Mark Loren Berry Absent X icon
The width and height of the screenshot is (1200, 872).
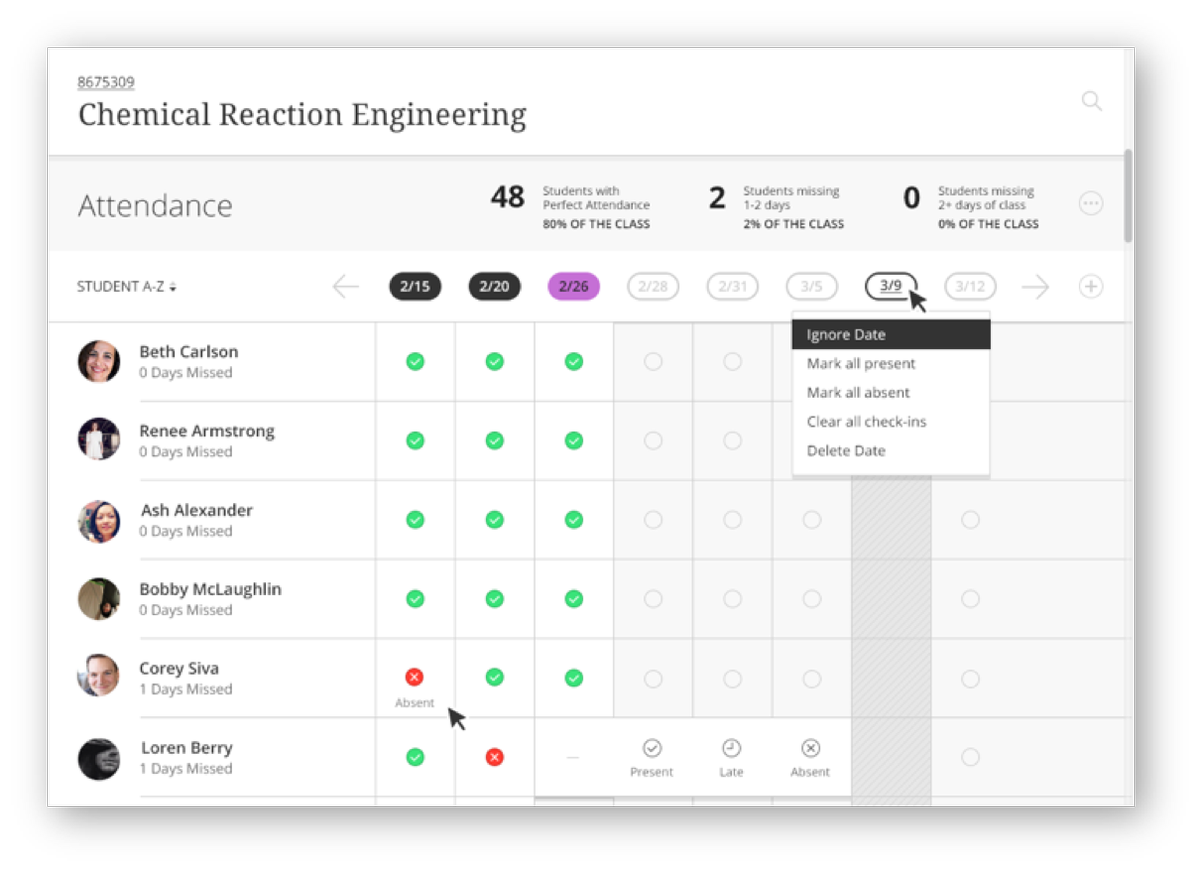click(x=811, y=748)
